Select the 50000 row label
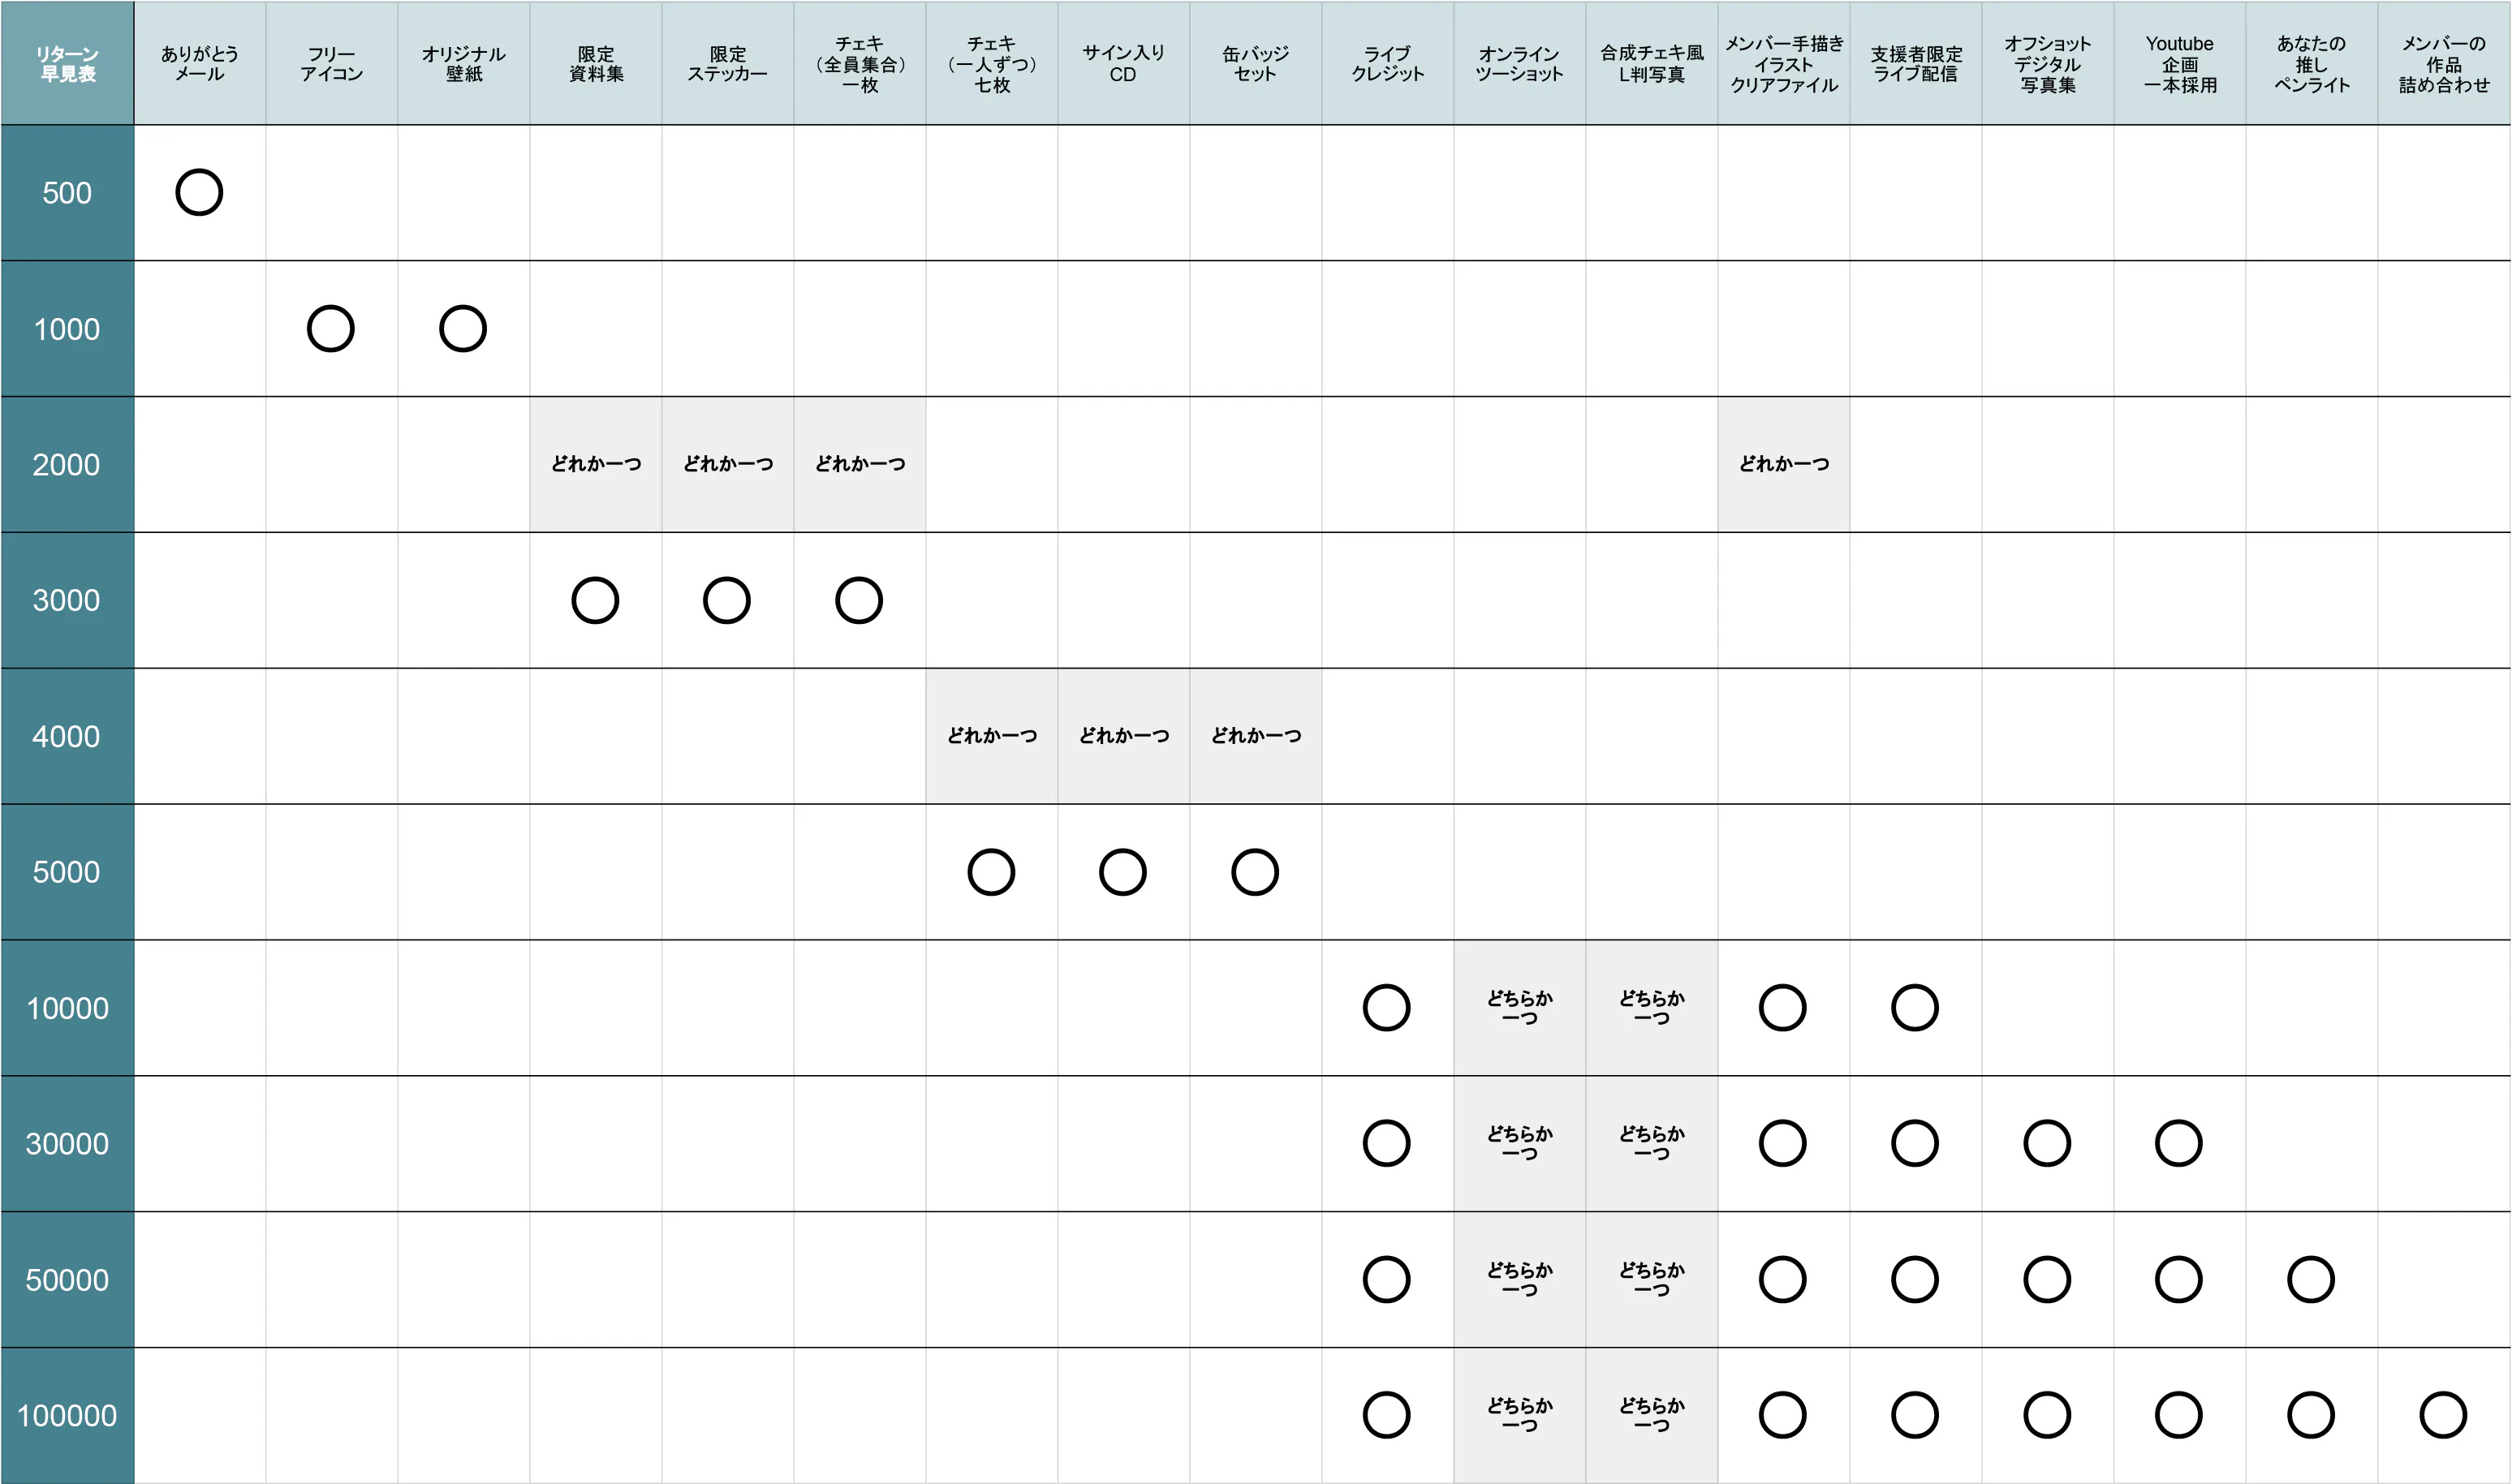The image size is (2512, 1484). pyautogui.click(x=67, y=1280)
